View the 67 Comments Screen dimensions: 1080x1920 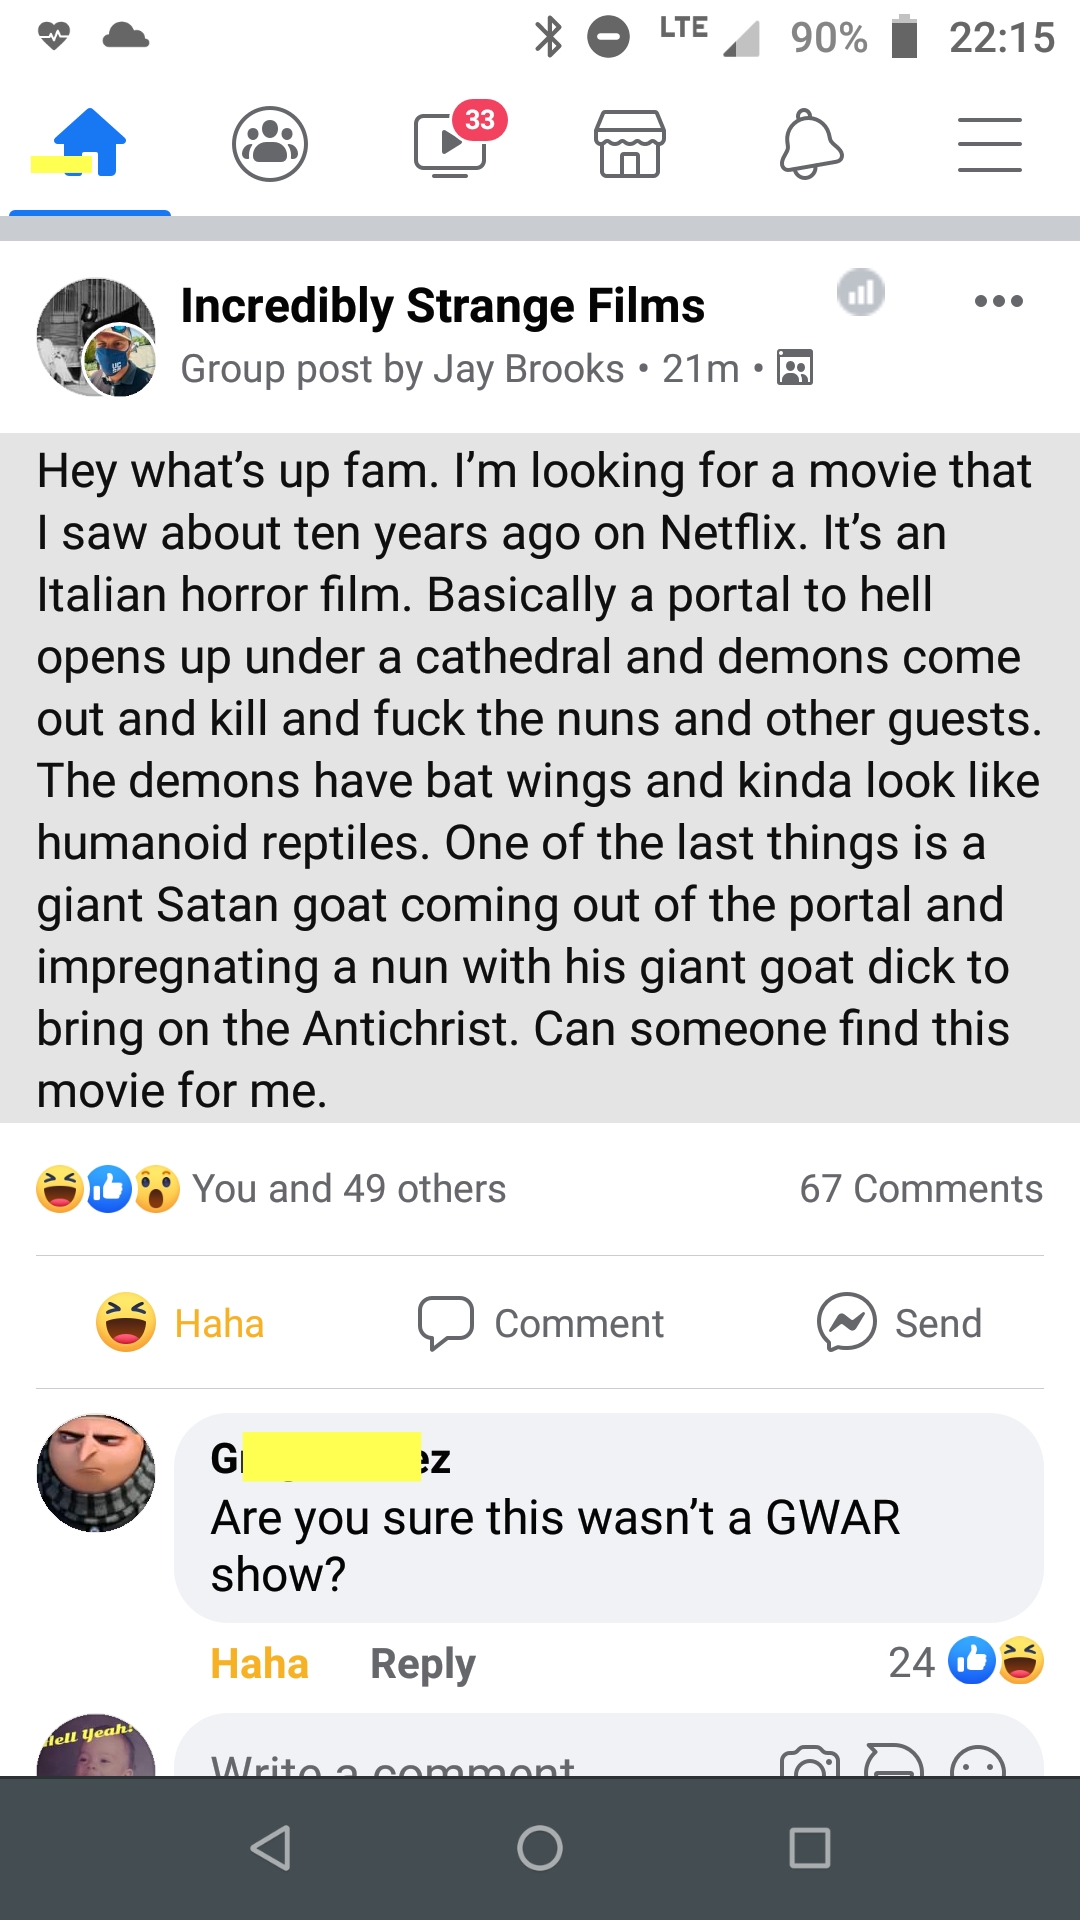click(x=920, y=1189)
